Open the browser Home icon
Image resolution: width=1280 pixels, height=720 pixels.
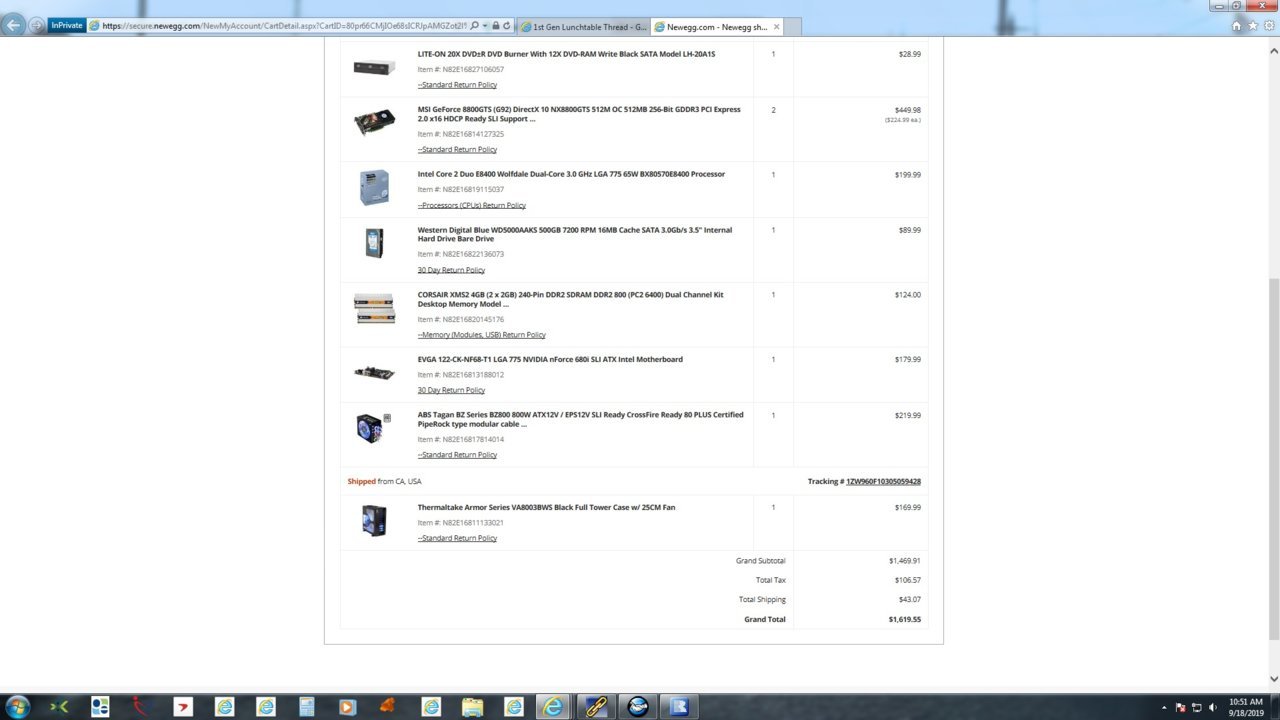pos(1237,26)
